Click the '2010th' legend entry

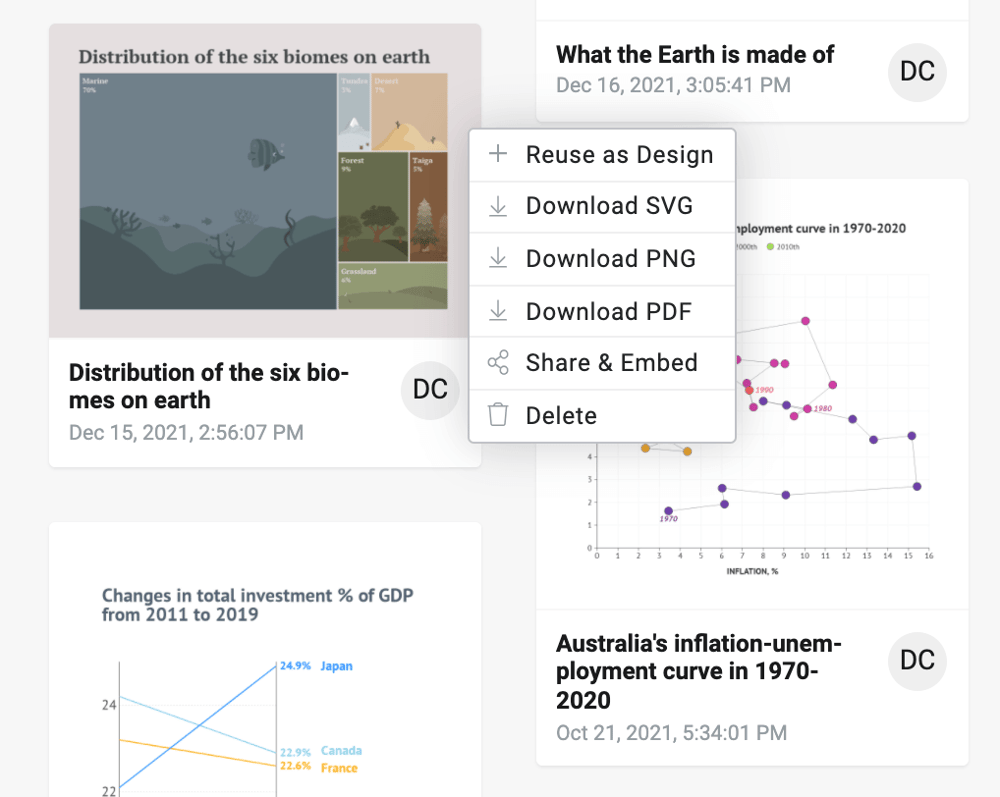pyautogui.click(x=783, y=247)
